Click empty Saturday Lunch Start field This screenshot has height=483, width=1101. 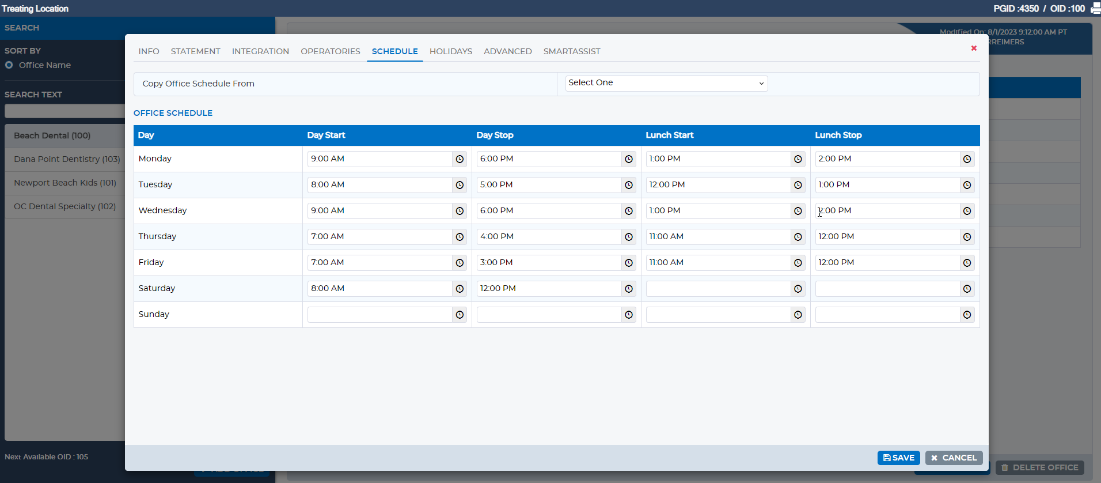coord(718,289)
